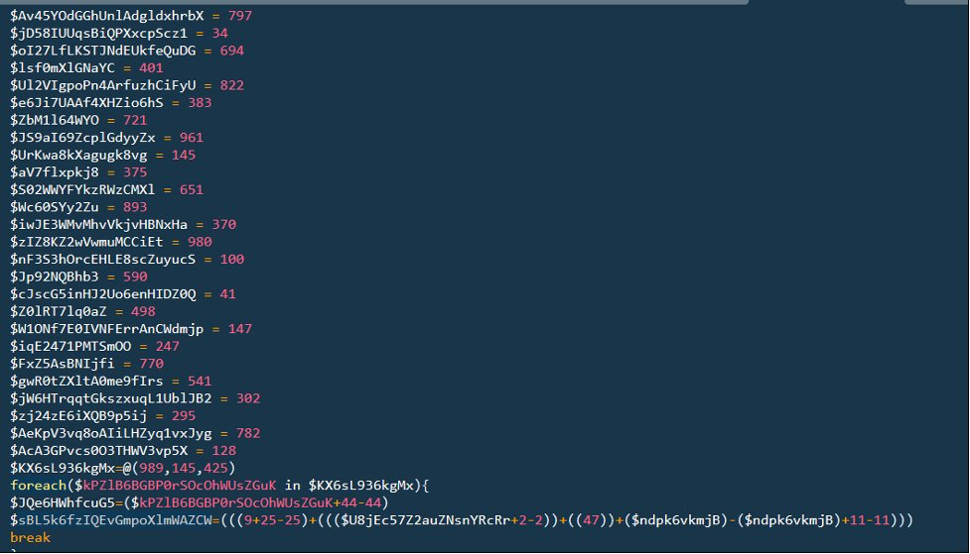
Task: Click the variable $Z0lRT7lq0aZ
Action: (x=58, y=311)
